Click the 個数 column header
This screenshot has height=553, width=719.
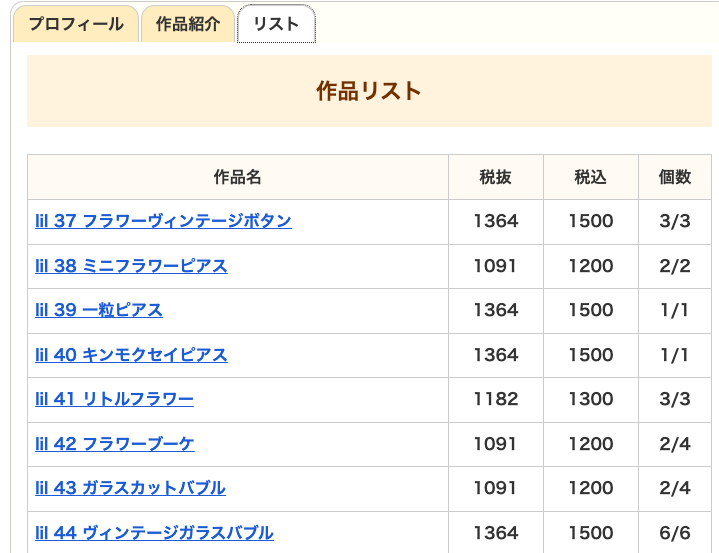click(x=675, y=177)
